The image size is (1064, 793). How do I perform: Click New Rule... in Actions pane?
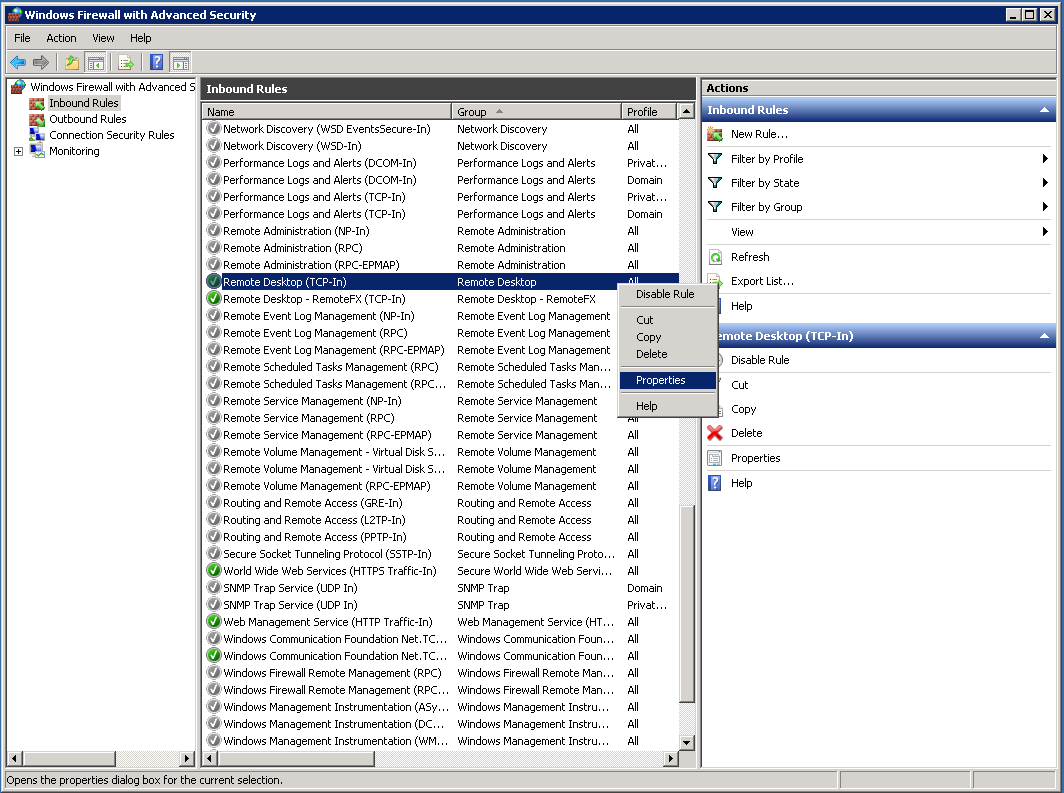click(759, 134)
